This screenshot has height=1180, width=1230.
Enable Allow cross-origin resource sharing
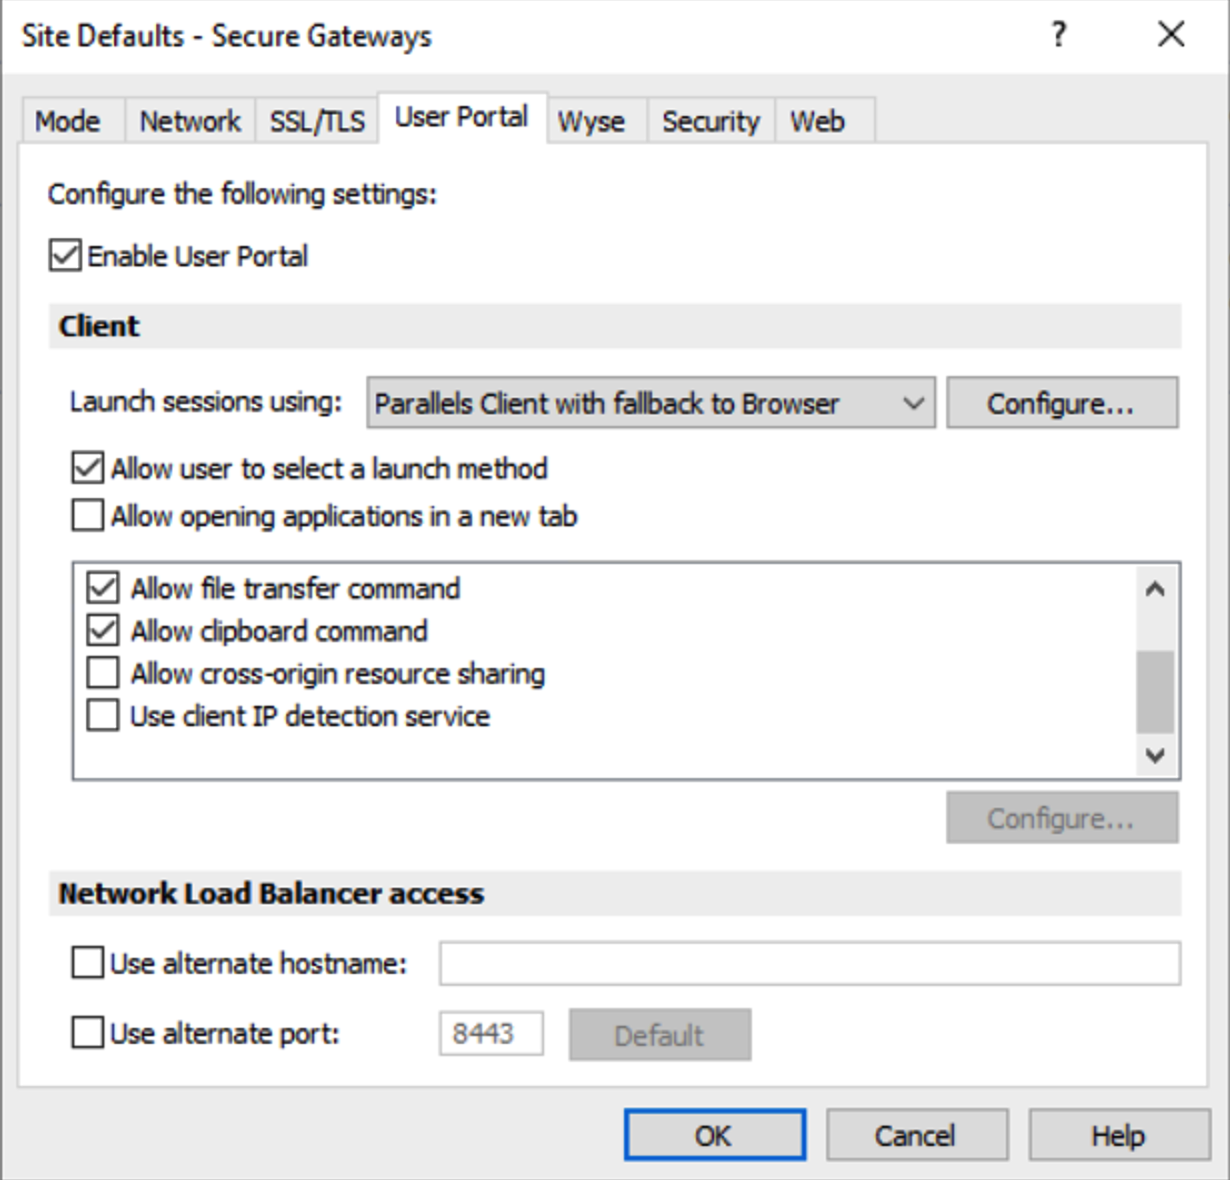point(103,674)
